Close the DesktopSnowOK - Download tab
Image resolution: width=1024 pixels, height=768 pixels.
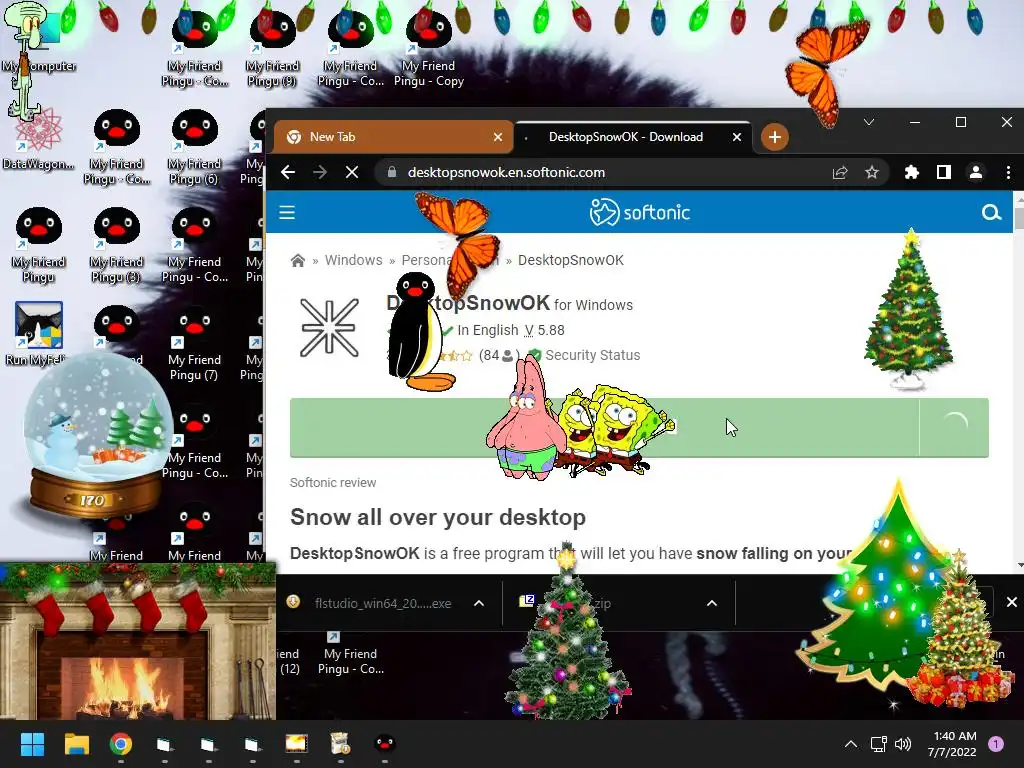click(737, 137)
